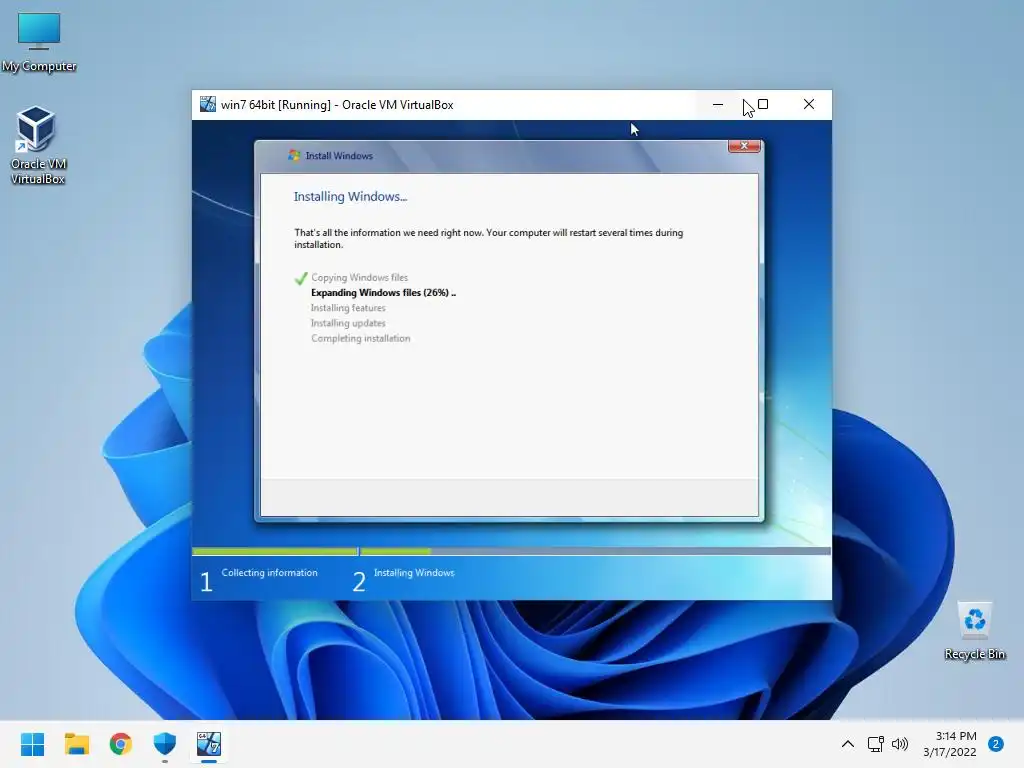The width and height of the screenshot is (1024, 768).
Task: Click the 'Installing updates' step text
Action: pos(348,323)
